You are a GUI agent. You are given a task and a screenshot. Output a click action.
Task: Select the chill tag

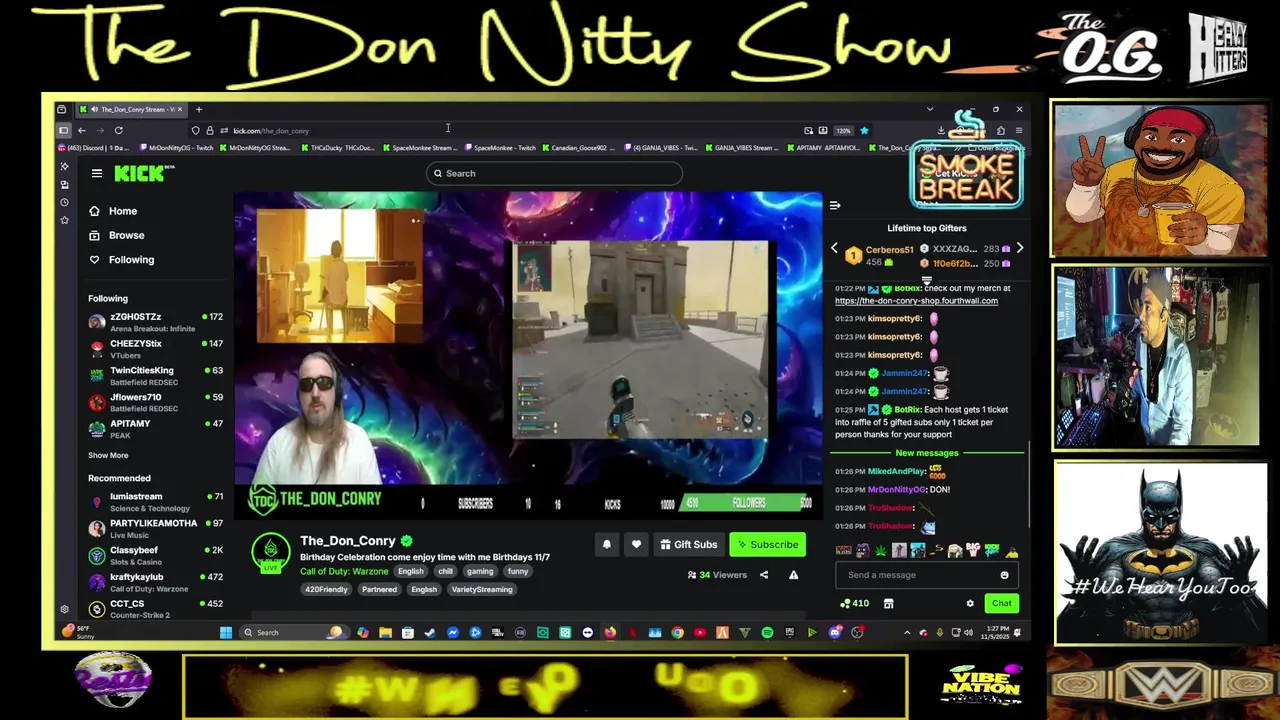coord(445,572)
